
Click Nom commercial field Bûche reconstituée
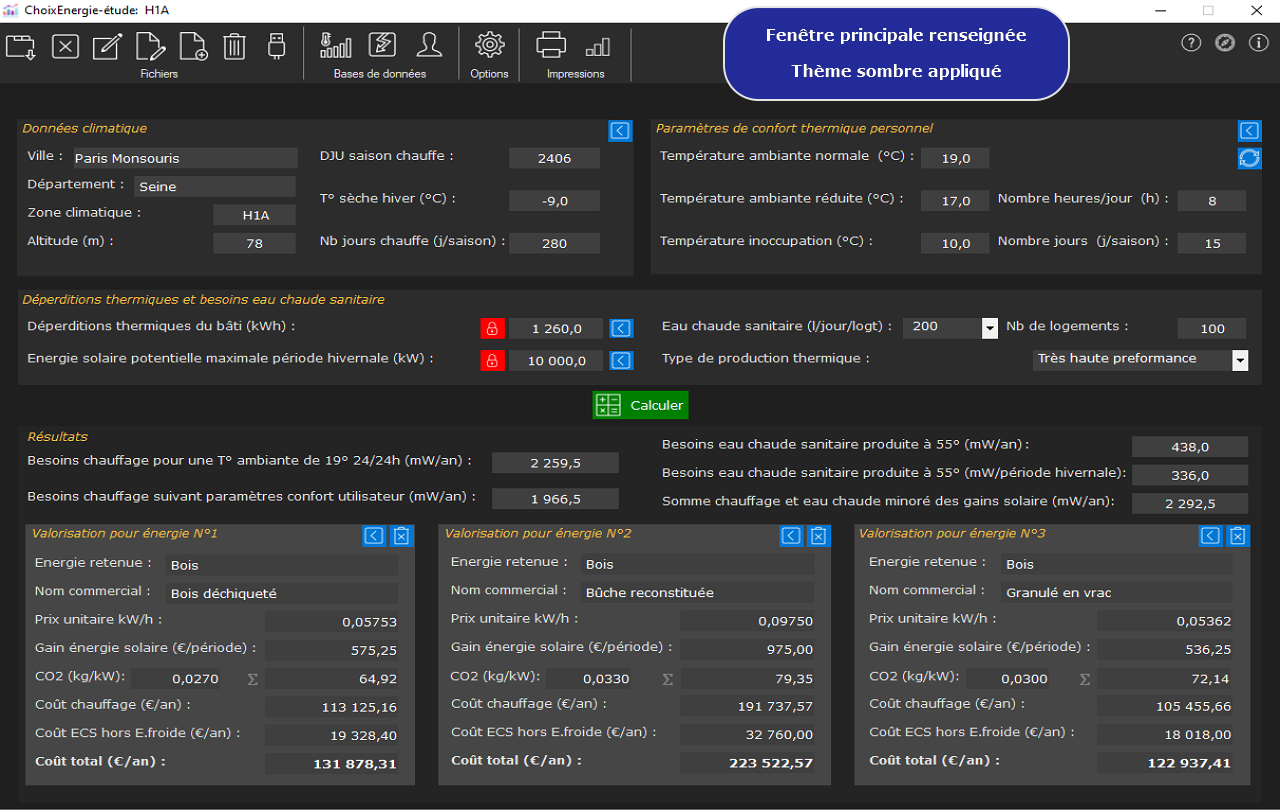(697, 593)
